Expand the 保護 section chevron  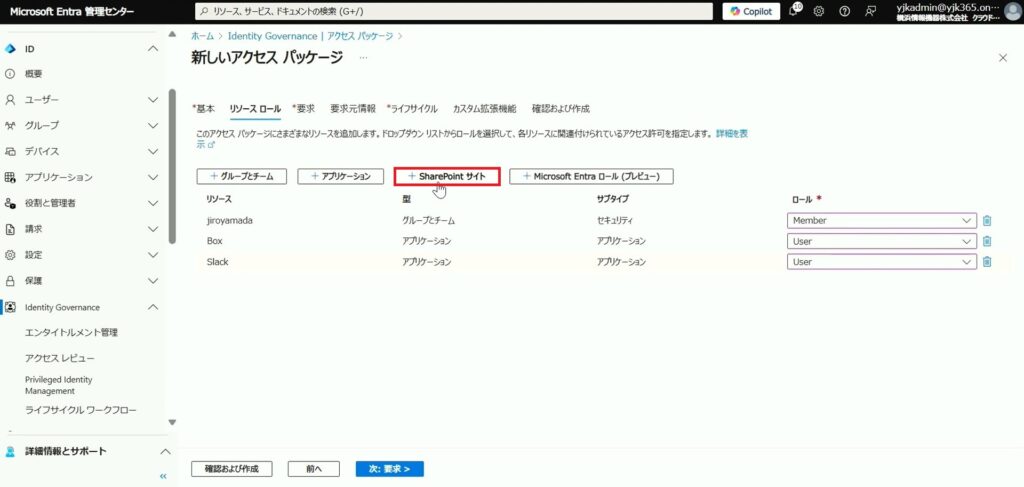point(153,281)
